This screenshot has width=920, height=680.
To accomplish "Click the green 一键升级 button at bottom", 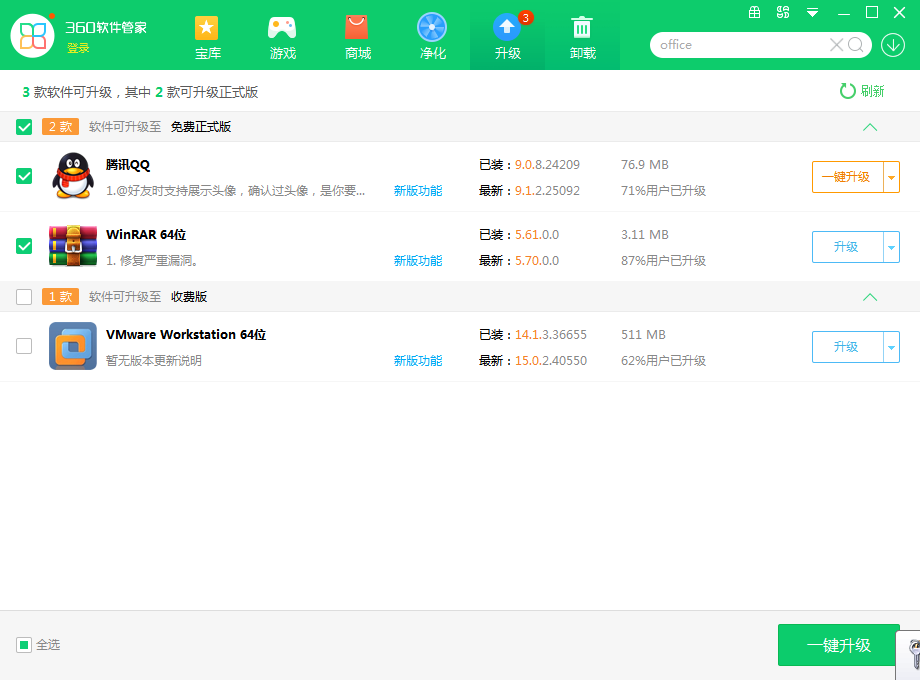I will pyautogui.click(x=838, y=645).
